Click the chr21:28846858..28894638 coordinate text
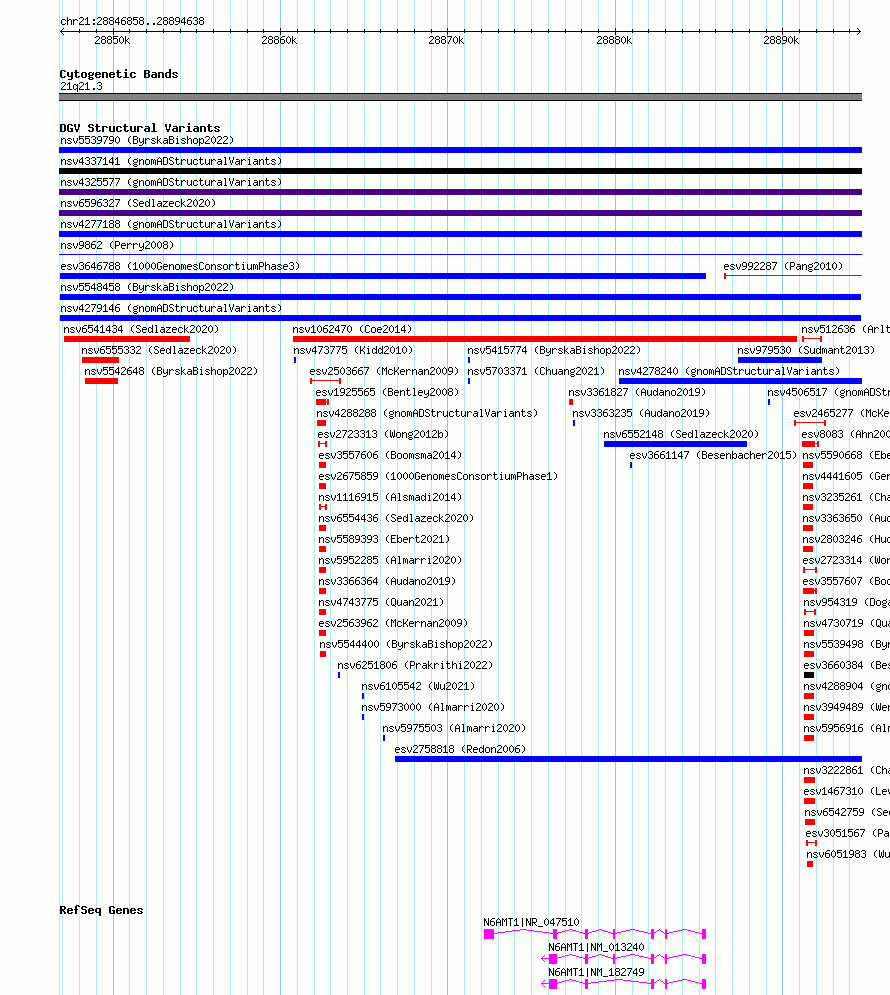The image size is (890, 995). (x=132, y=21)
